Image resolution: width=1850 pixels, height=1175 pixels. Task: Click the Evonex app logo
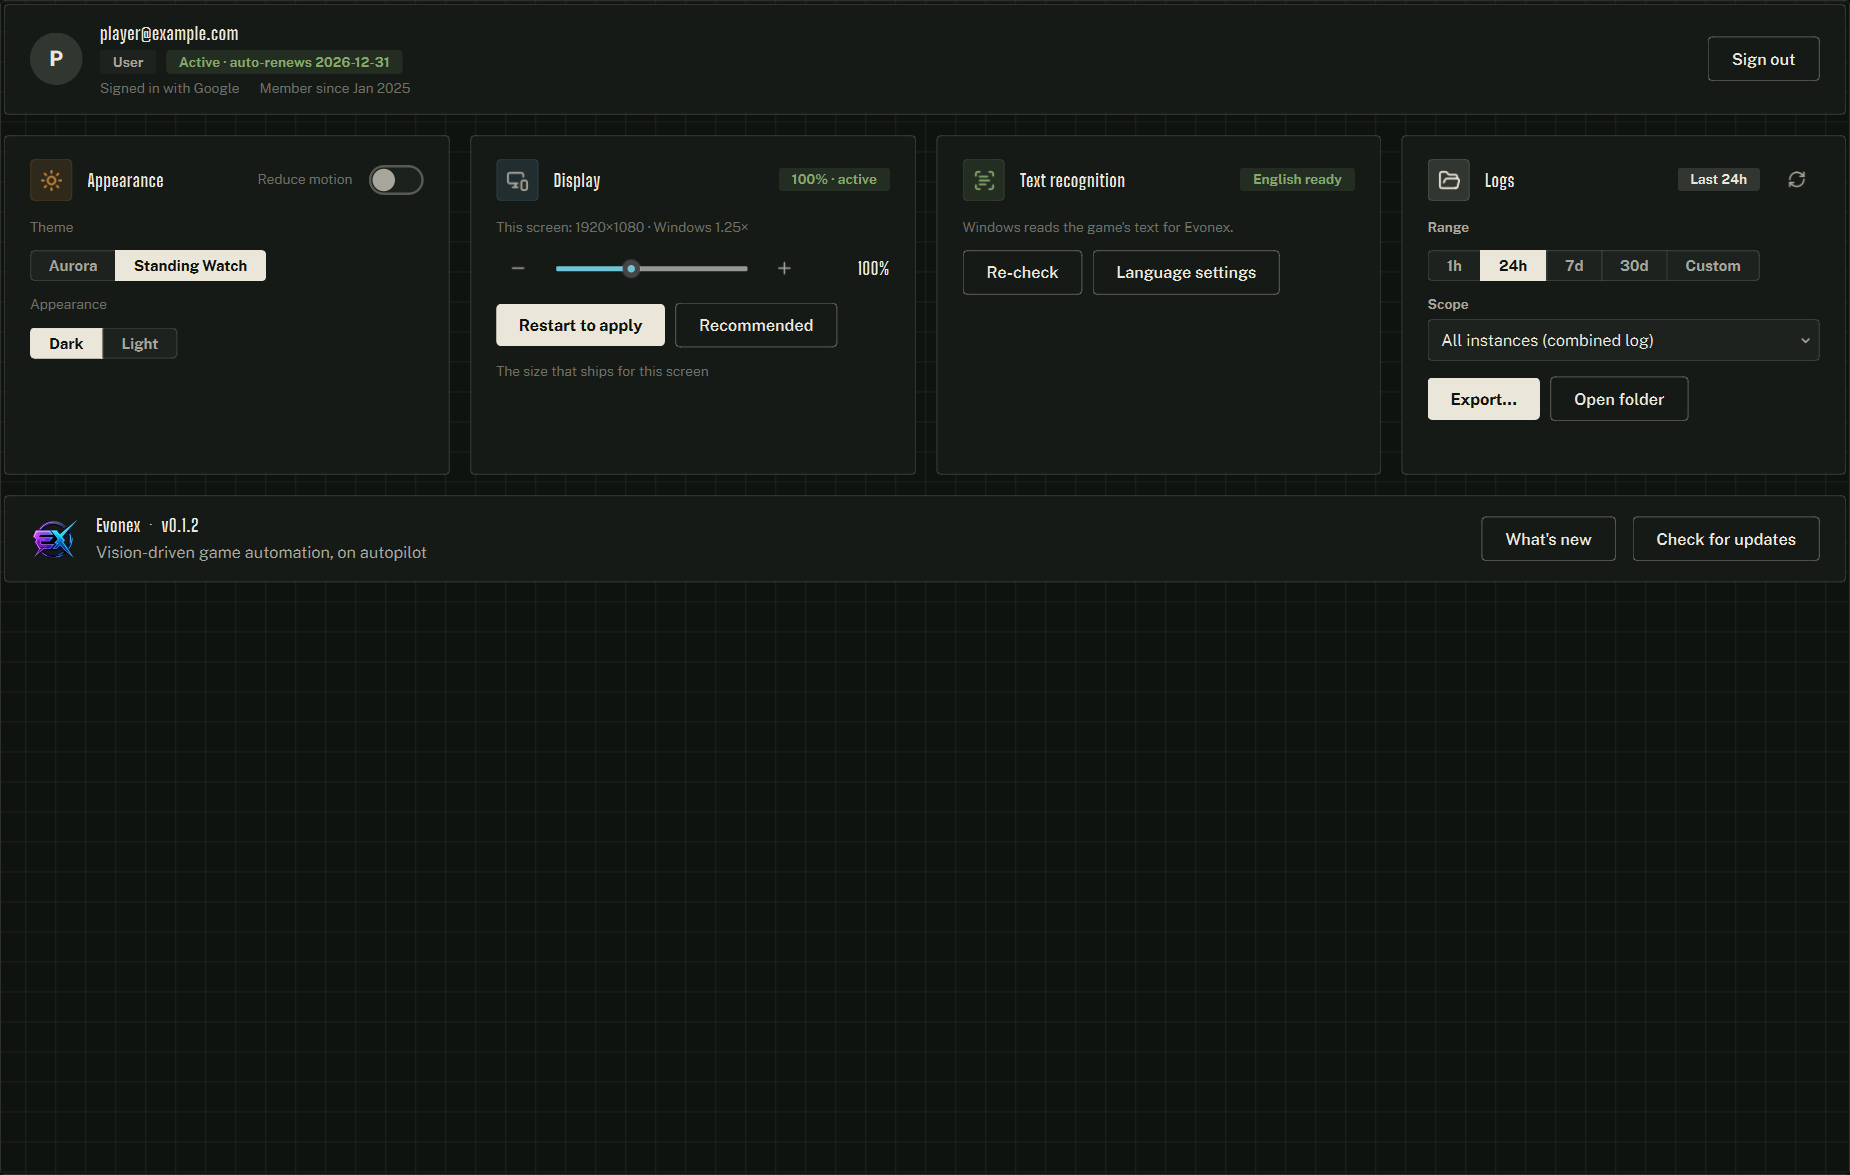point(54,539)
